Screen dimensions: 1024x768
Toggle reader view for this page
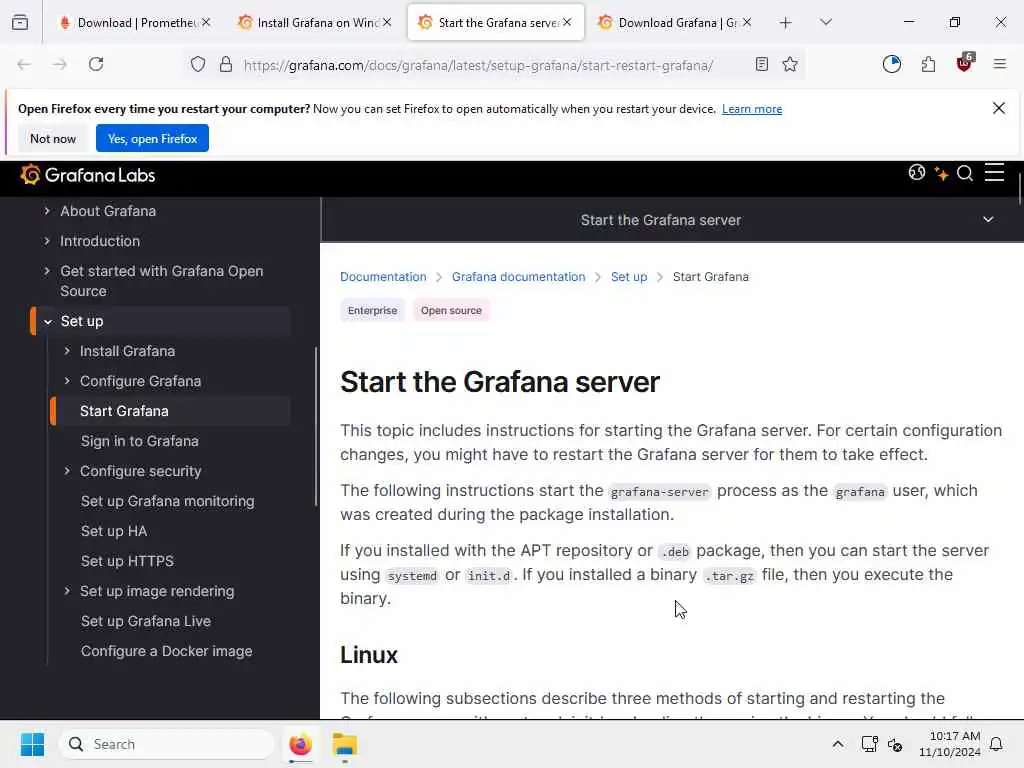[x=761, y=64]
